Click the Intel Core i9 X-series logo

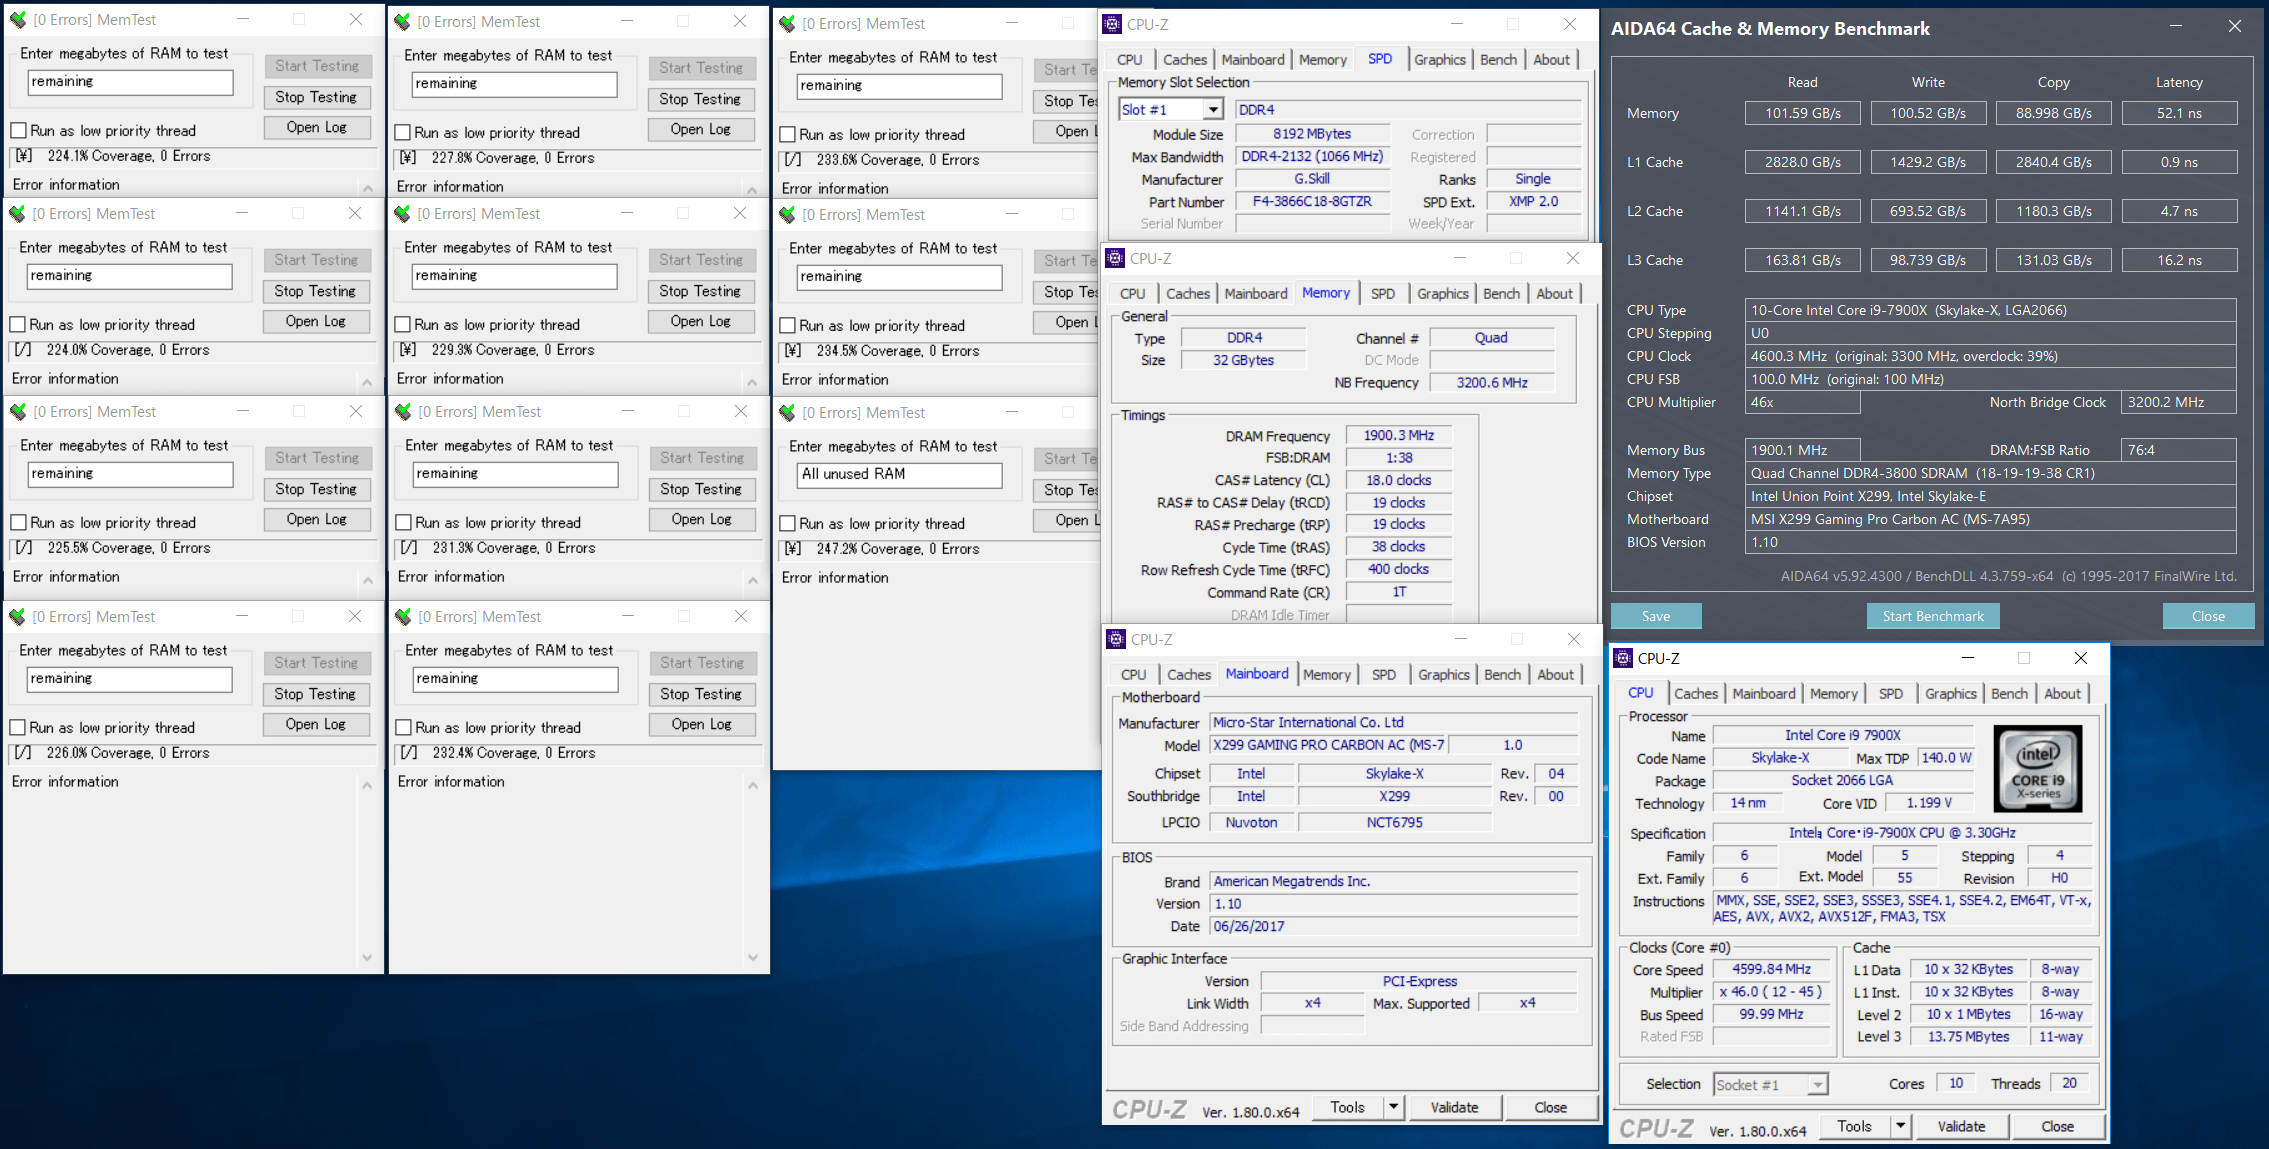point(2037,769)
